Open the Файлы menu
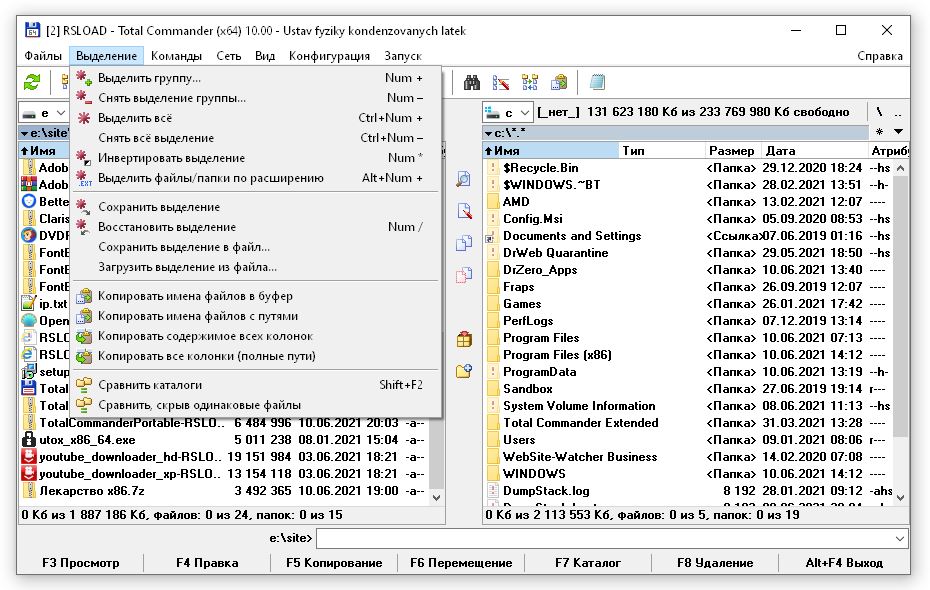930x590 pixels. [x=43, y=56]
